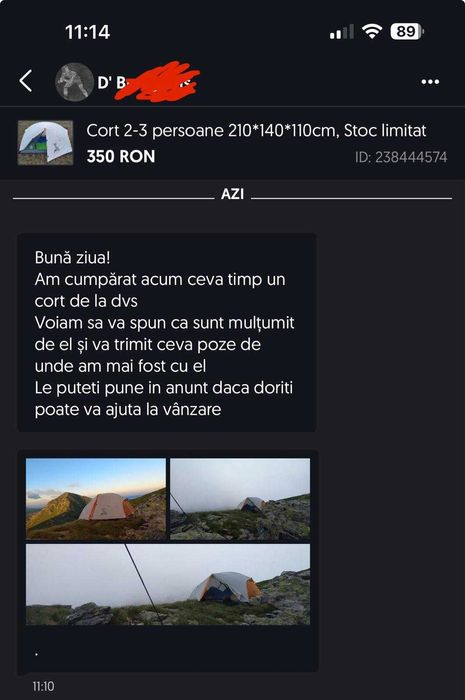Tap the 350 RON price
Screen dimensions: 465x700
point(121,156)
